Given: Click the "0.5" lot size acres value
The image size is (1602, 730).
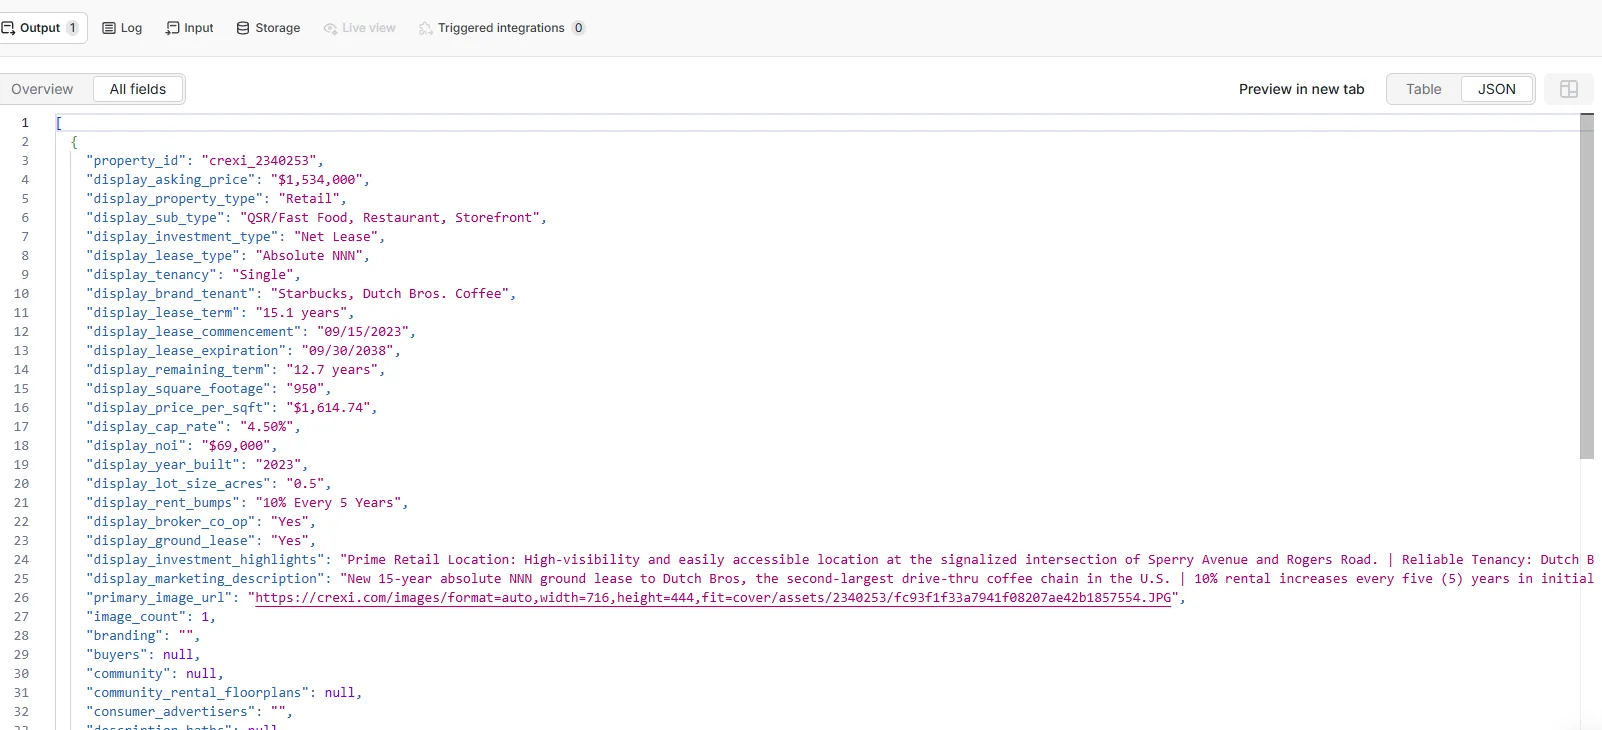Looking at the screenshot, I should coord(305,484).
